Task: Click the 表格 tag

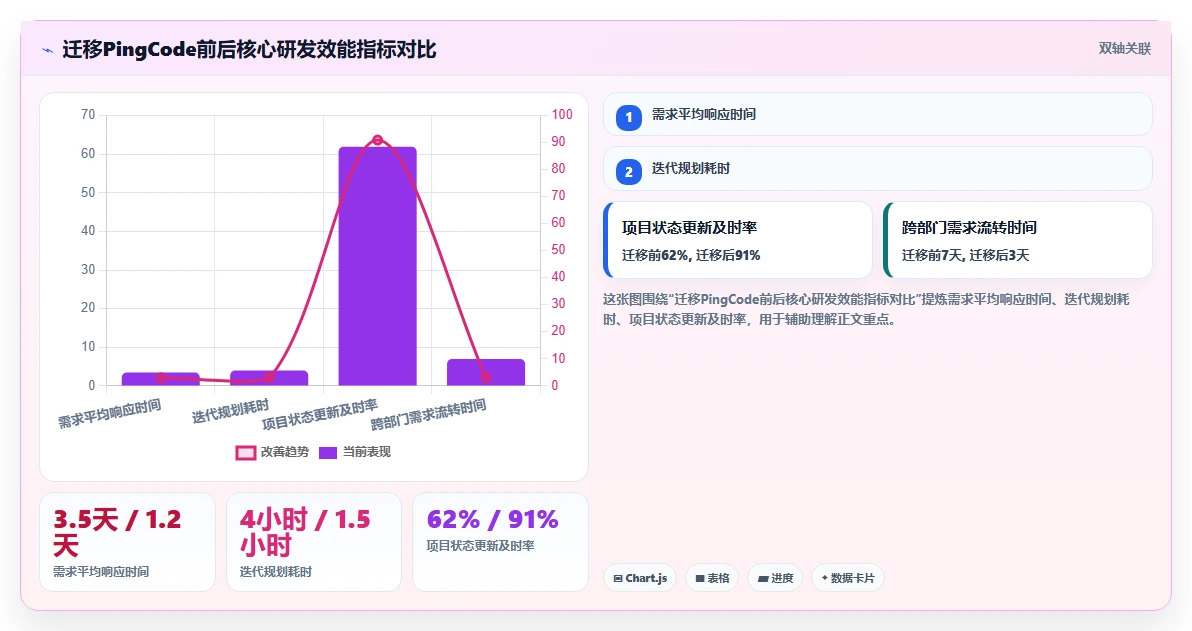Action: click(712, 578)
